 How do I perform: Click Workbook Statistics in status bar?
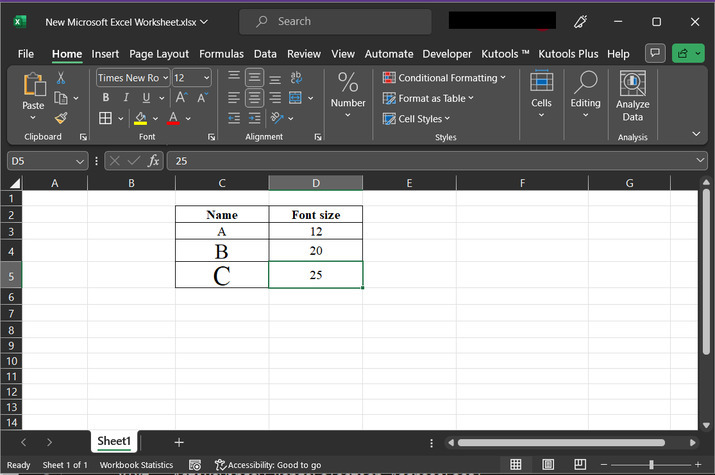(136, 465)
